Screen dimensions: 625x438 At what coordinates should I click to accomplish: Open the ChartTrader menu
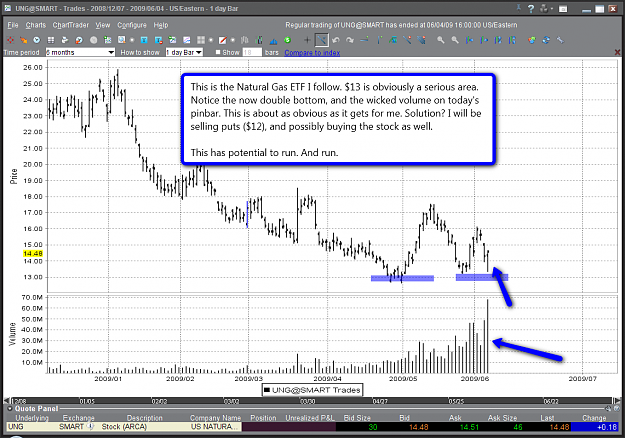(x=71, y=25)
